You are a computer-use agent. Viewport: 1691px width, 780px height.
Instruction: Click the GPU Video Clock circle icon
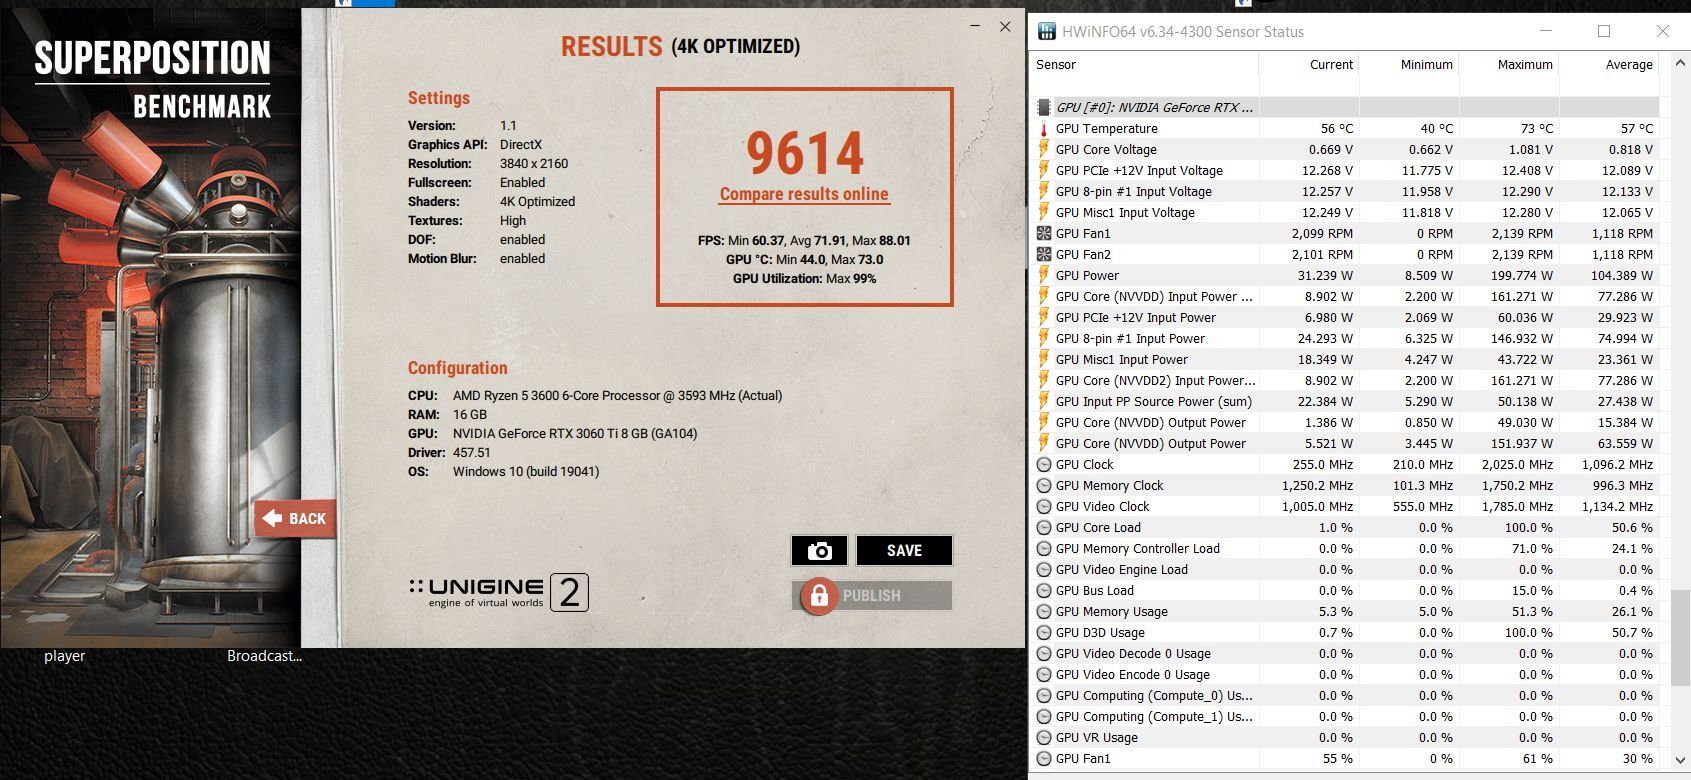[x=1044, y=507]
